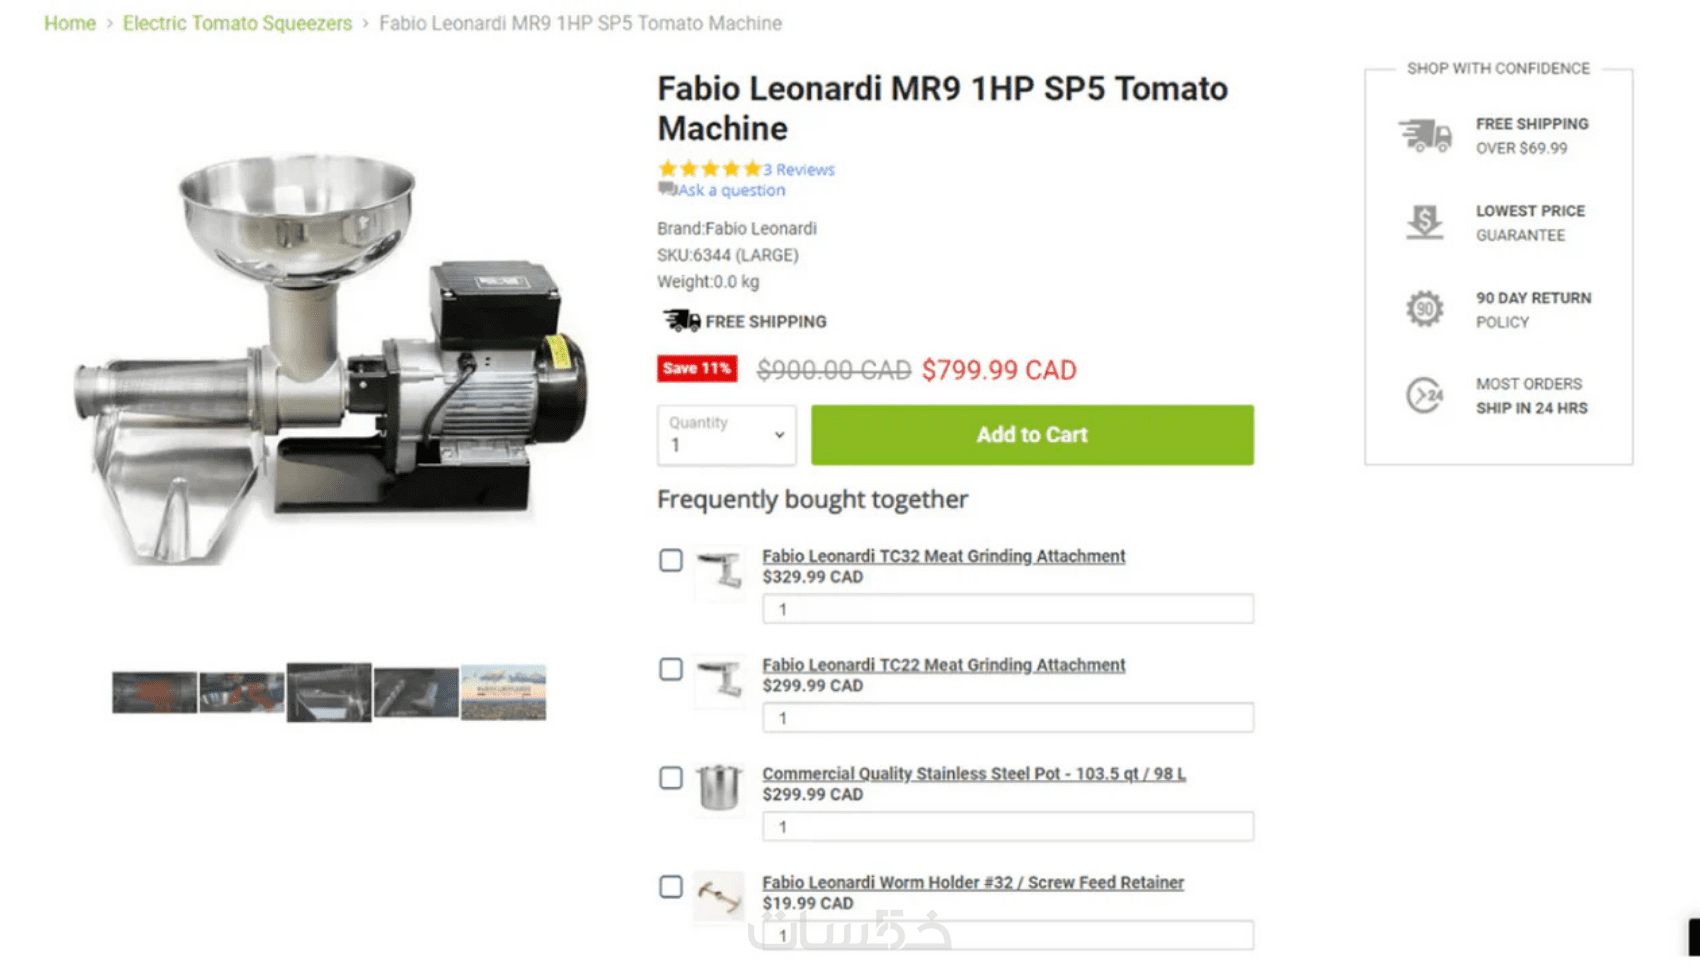Open Electric Tomato Squeezers breadcrumb
Image resolution: width=1700 pixels, height=970 pixels.
point(237,23)
